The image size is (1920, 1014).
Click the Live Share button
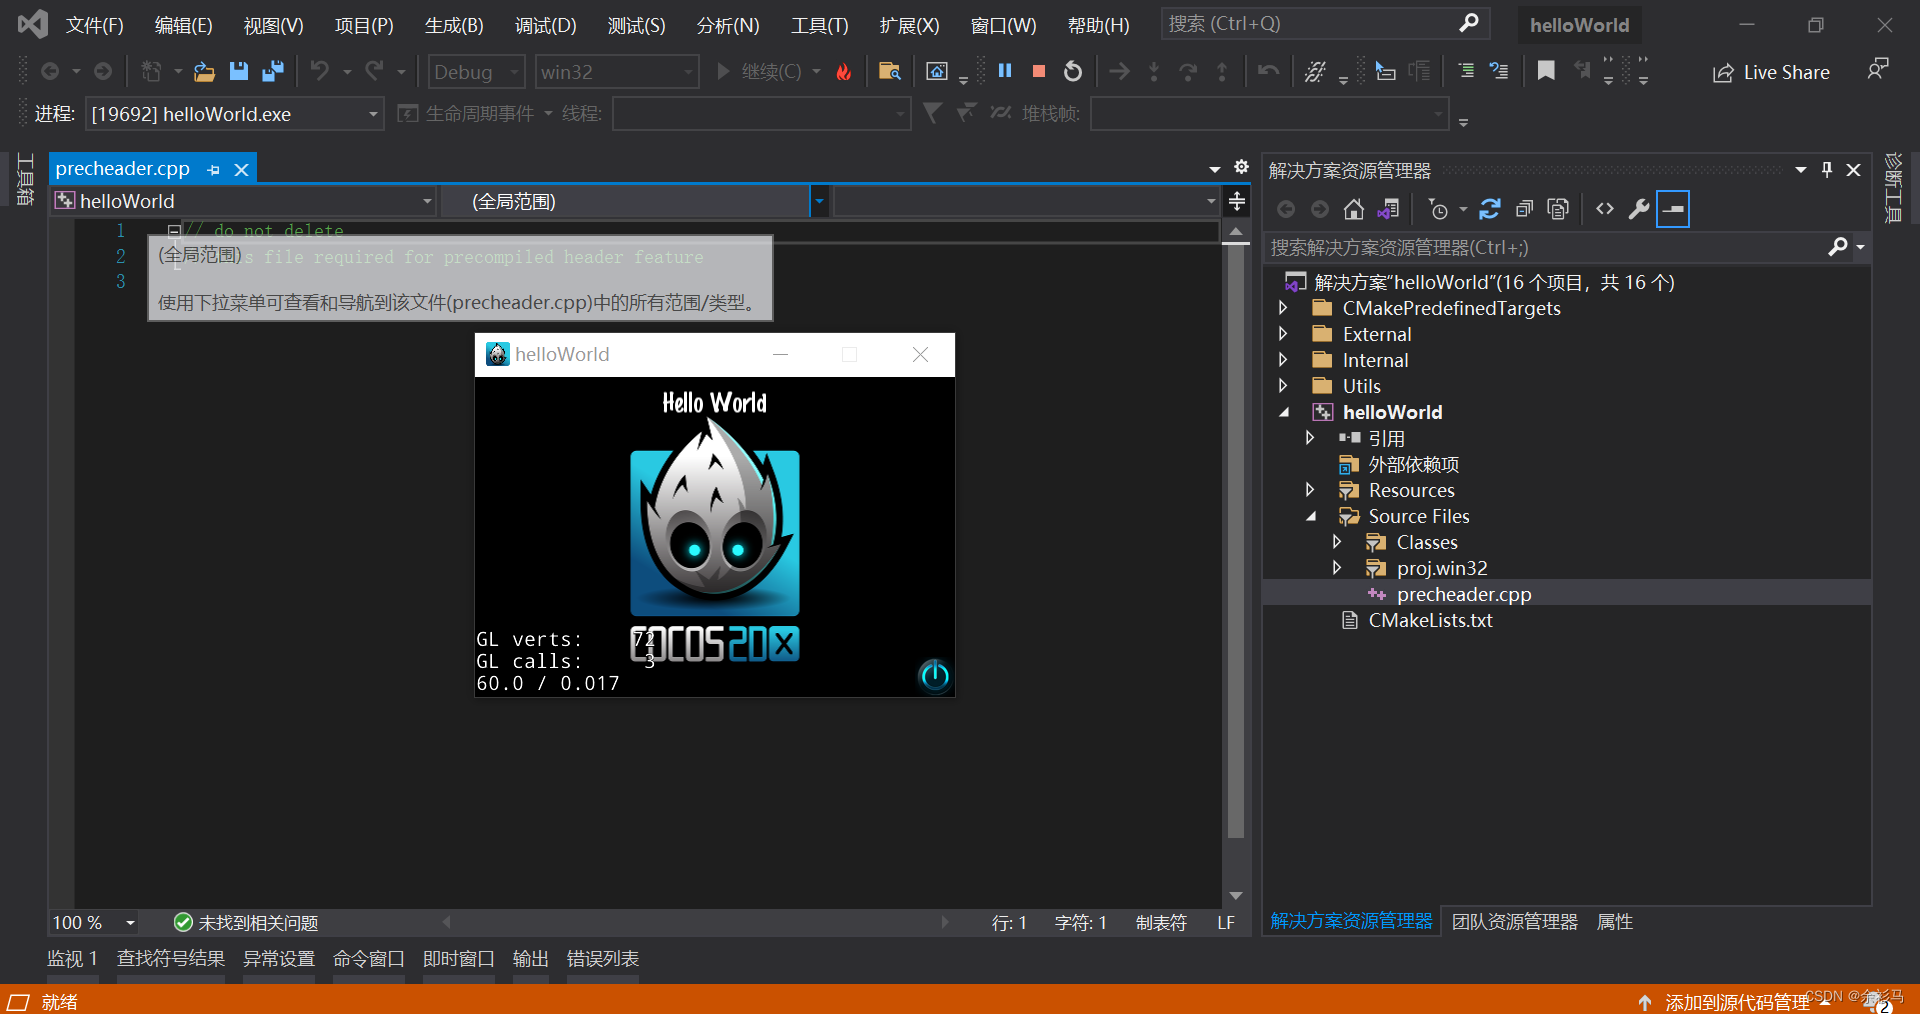point(1771,72)
